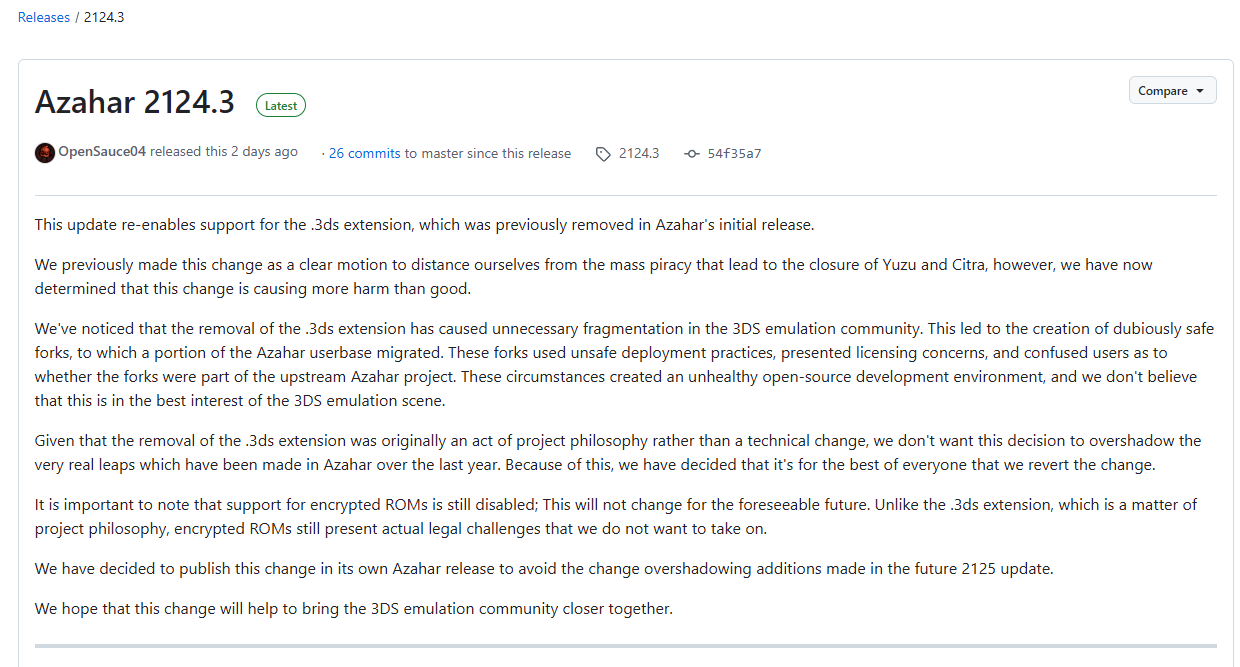The height and width of the screenshot is (667, 1240).
Task: Click the 'released this 2 days ago' timestamp
Action: (224, 152)
